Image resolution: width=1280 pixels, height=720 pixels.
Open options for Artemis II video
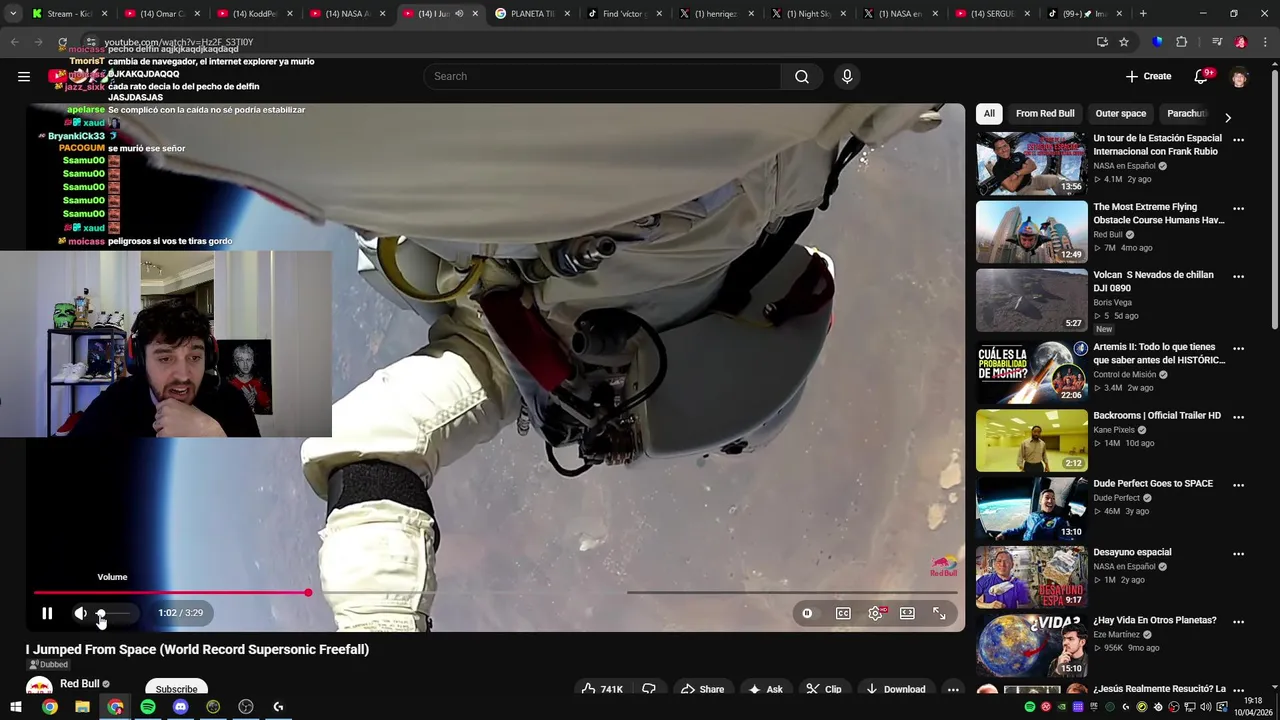tap(1238, 348)
